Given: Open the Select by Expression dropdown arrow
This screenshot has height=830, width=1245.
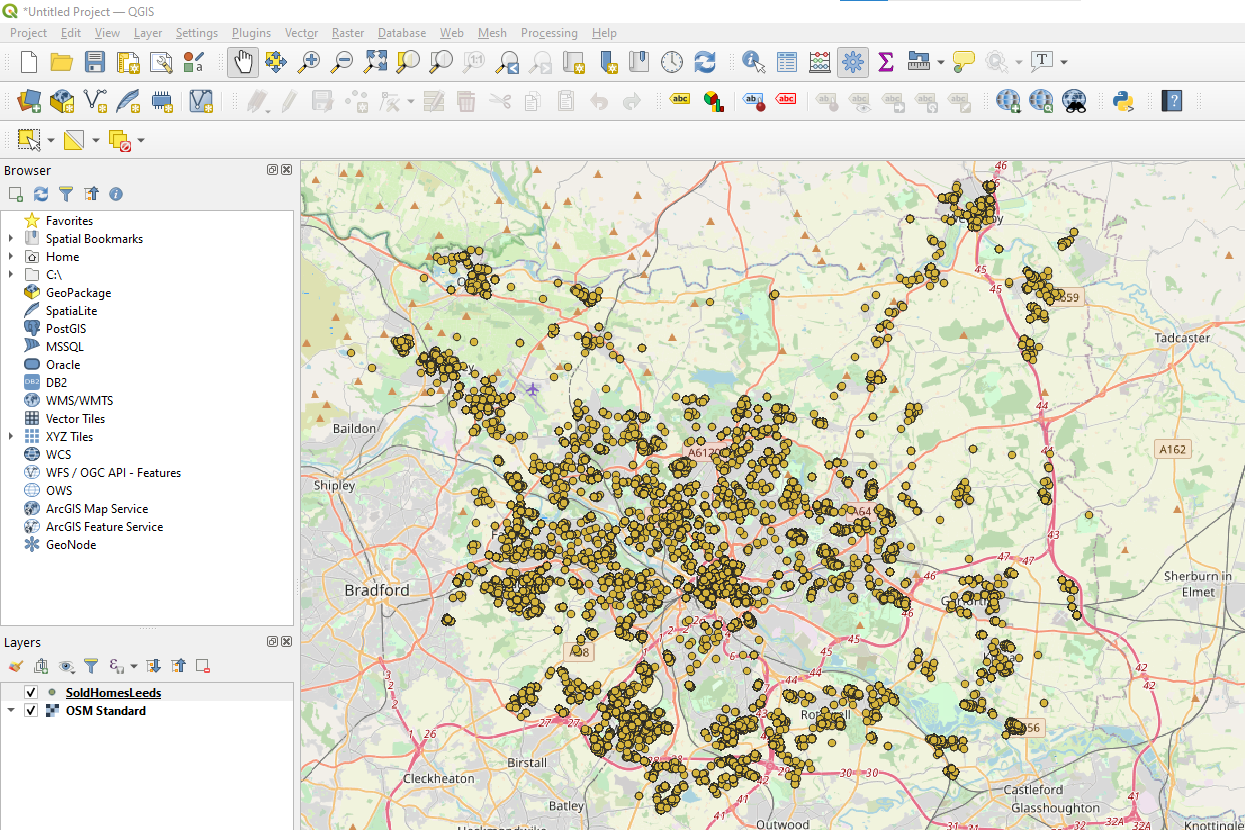Looking at the screenshot, I should pos(96,140).
